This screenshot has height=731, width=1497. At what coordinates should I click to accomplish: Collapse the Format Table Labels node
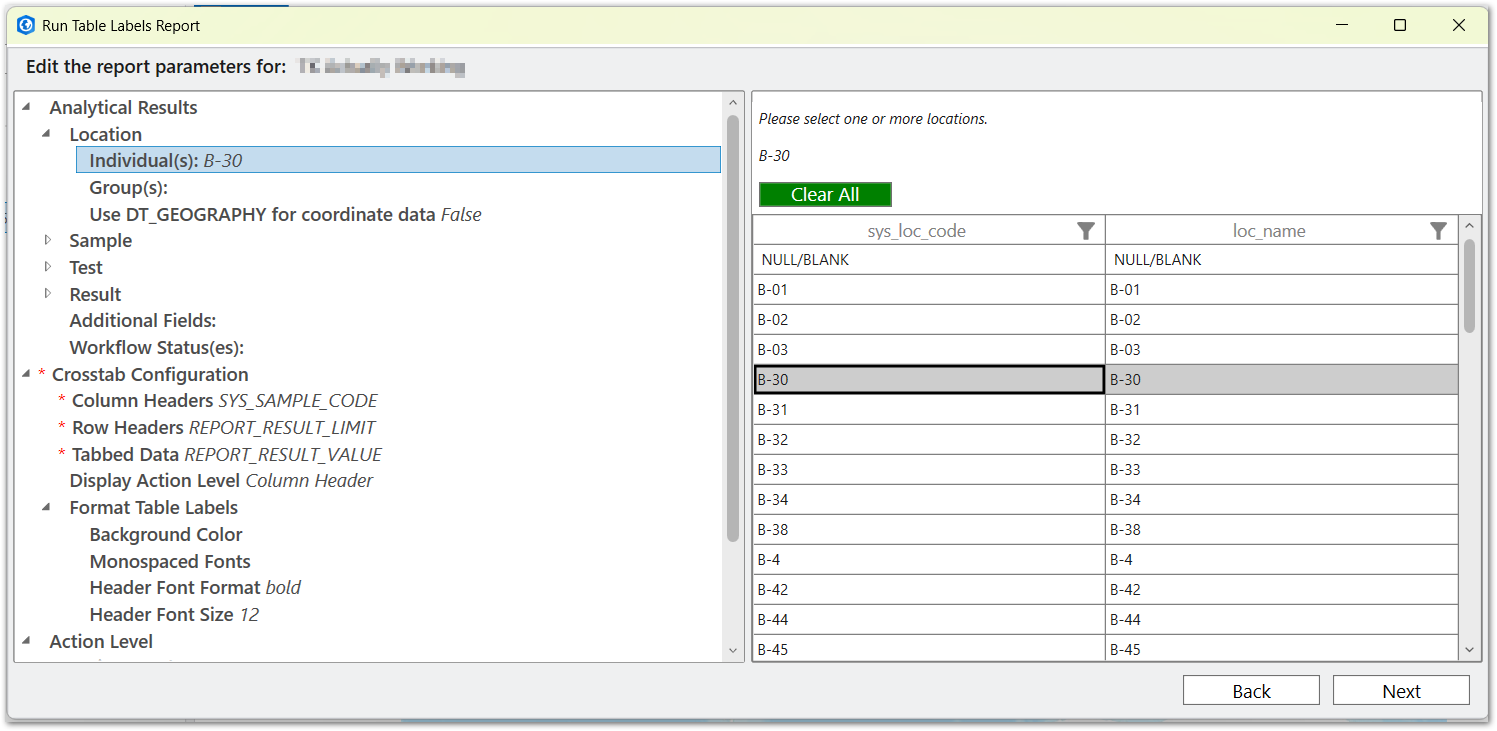pyautogui.click(x=46, y=507)
